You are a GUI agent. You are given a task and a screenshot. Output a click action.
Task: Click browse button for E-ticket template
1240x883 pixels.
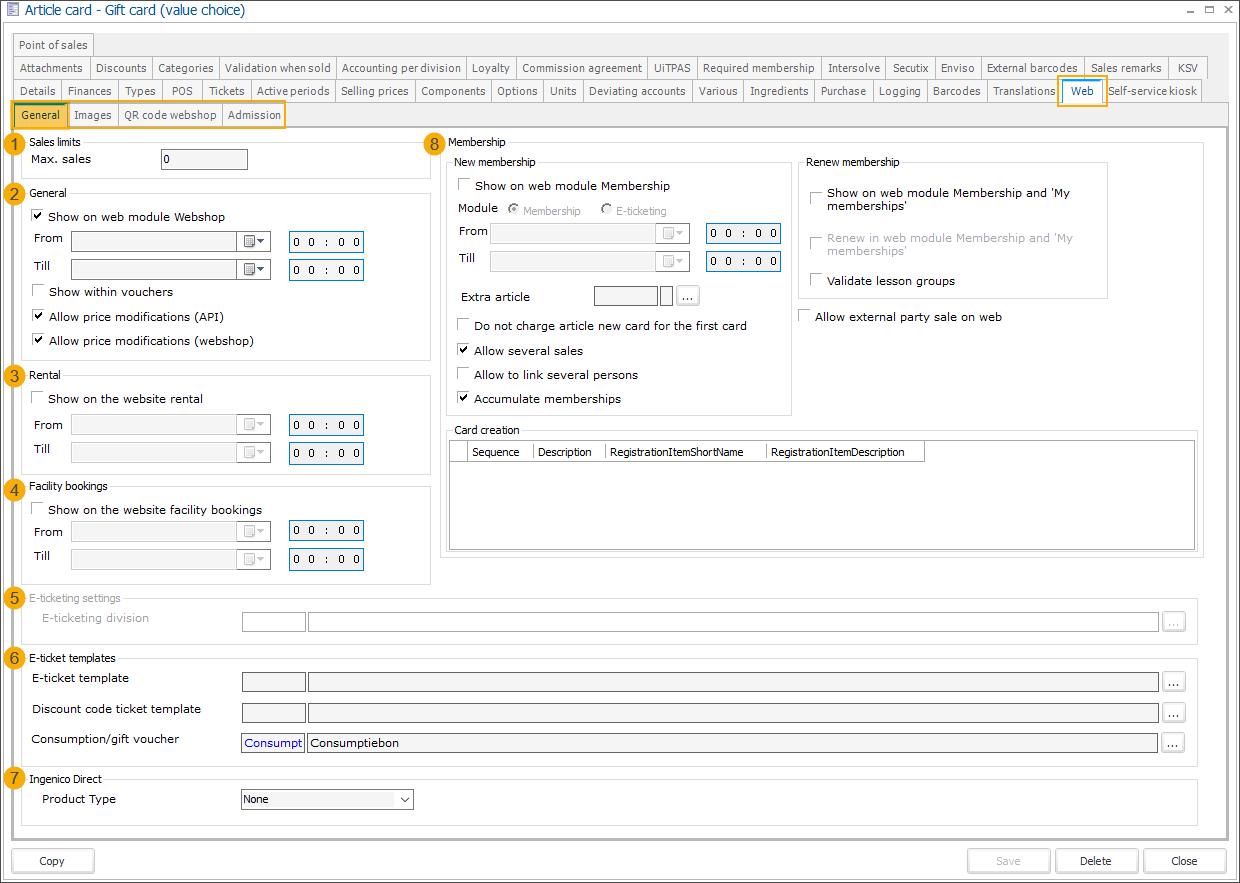click(1173, 683)
